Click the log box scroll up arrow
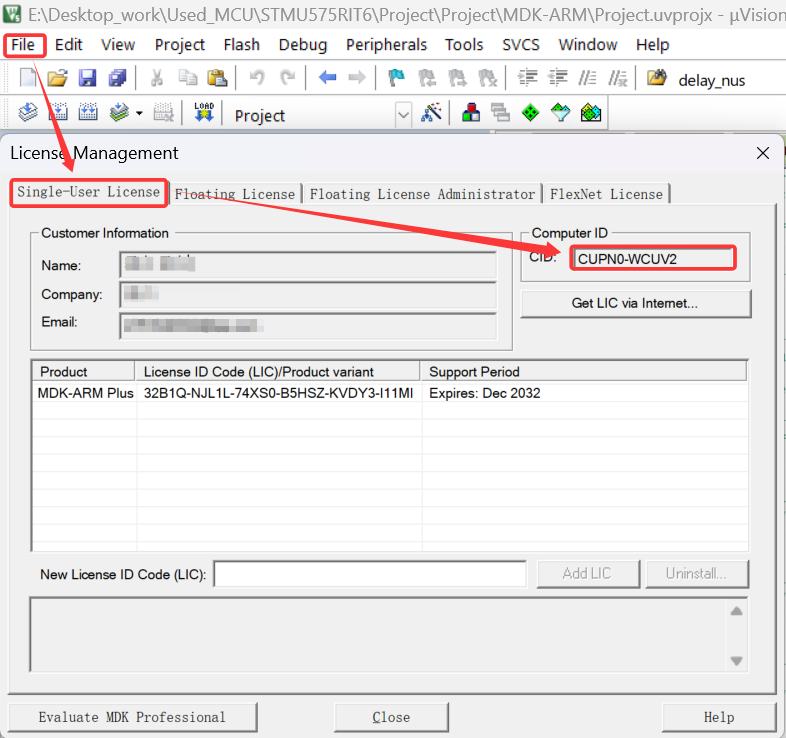 tap(736, 611)
